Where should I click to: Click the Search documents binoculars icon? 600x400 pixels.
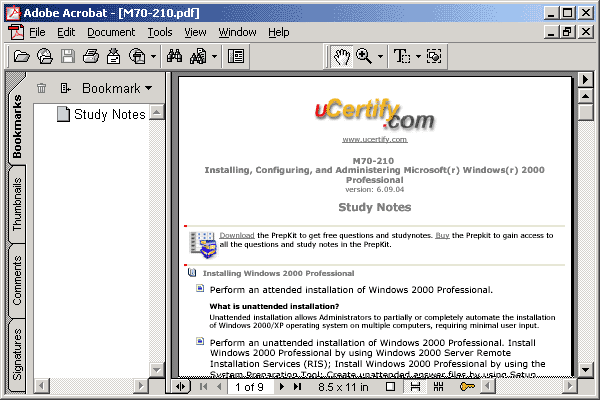198,57
